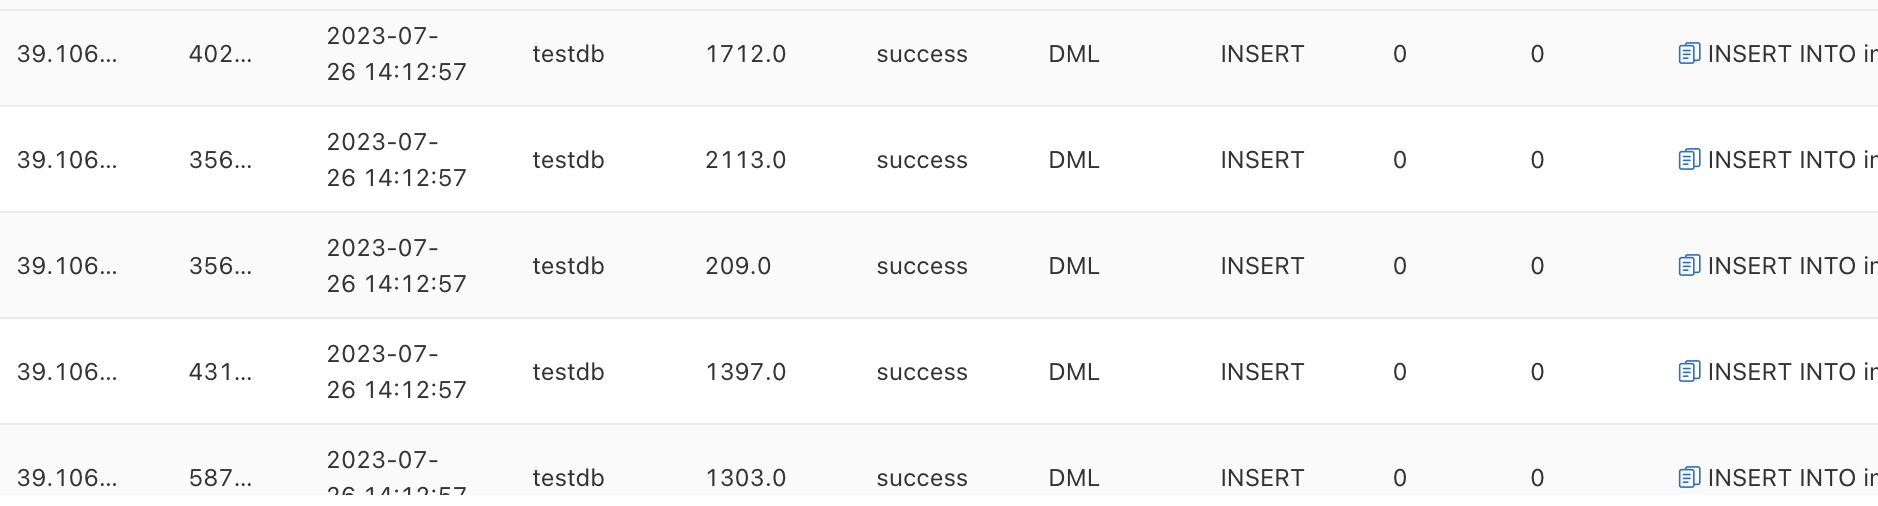
Task: Select truncated thread ID 402... cell
Action: [x=220, y=54]
